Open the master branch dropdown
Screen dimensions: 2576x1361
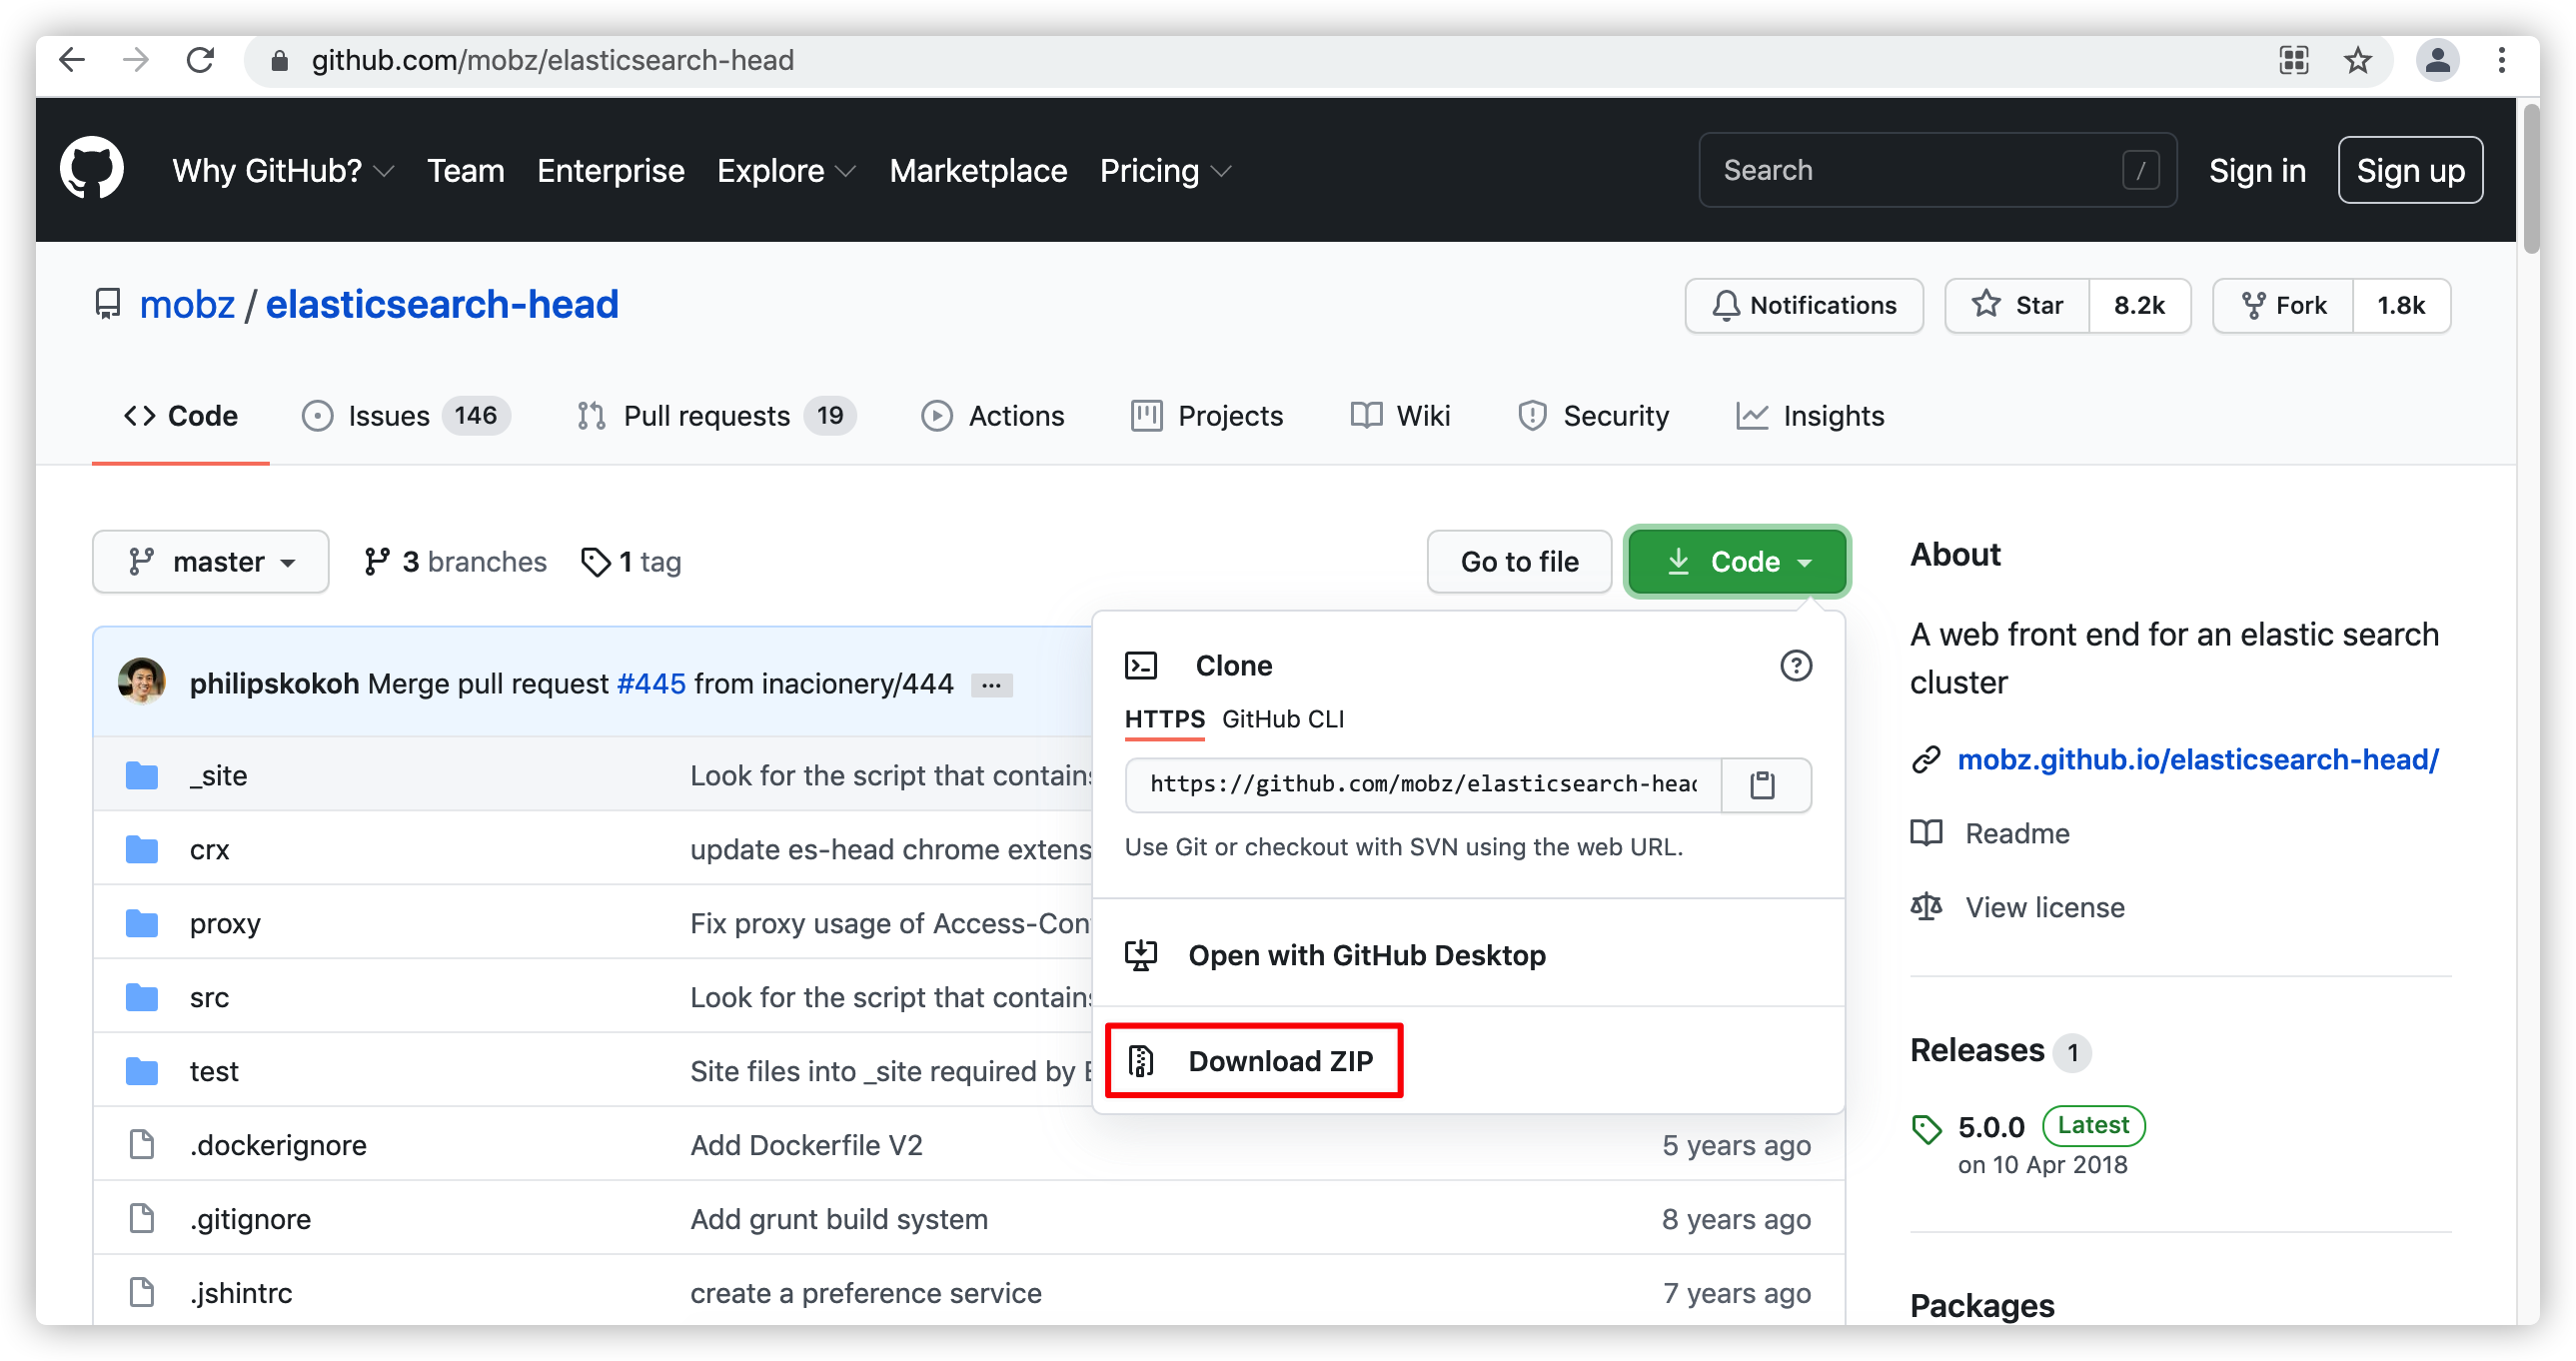pos(210,562)
